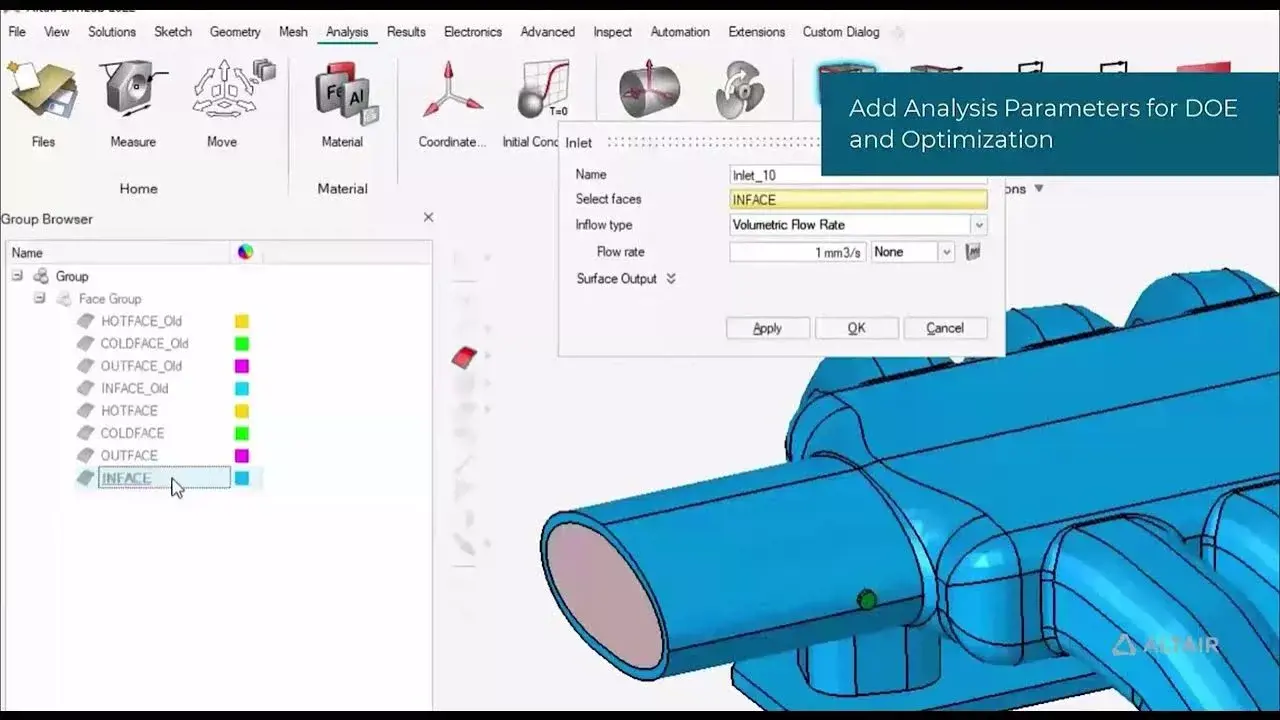Click the face icon beside OUTFACE
The height and width of the screenshot is (720, 1280).
coord(87,456)
